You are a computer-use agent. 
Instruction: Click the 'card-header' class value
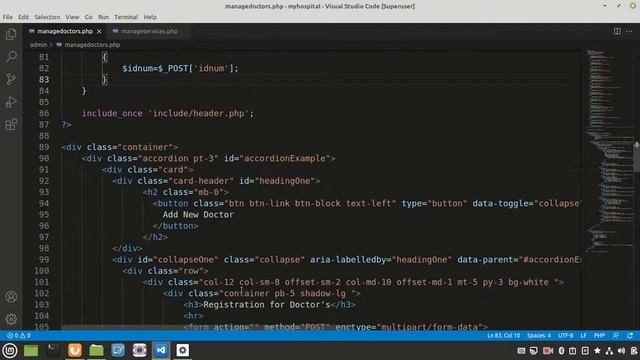(201, 181)
